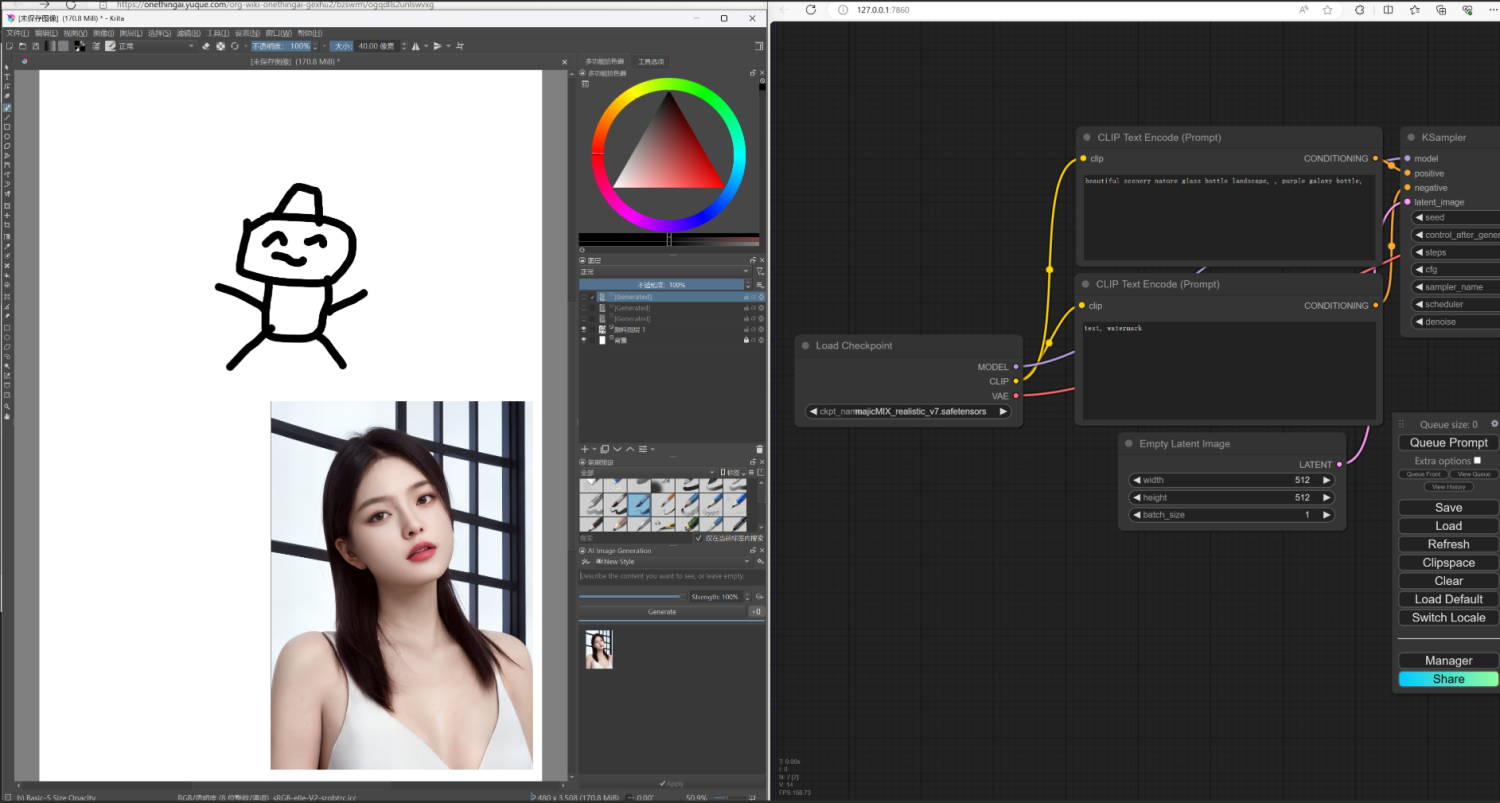
Task: Click the open file icon in Krita toolbar
Action: [x=22, y=46]
